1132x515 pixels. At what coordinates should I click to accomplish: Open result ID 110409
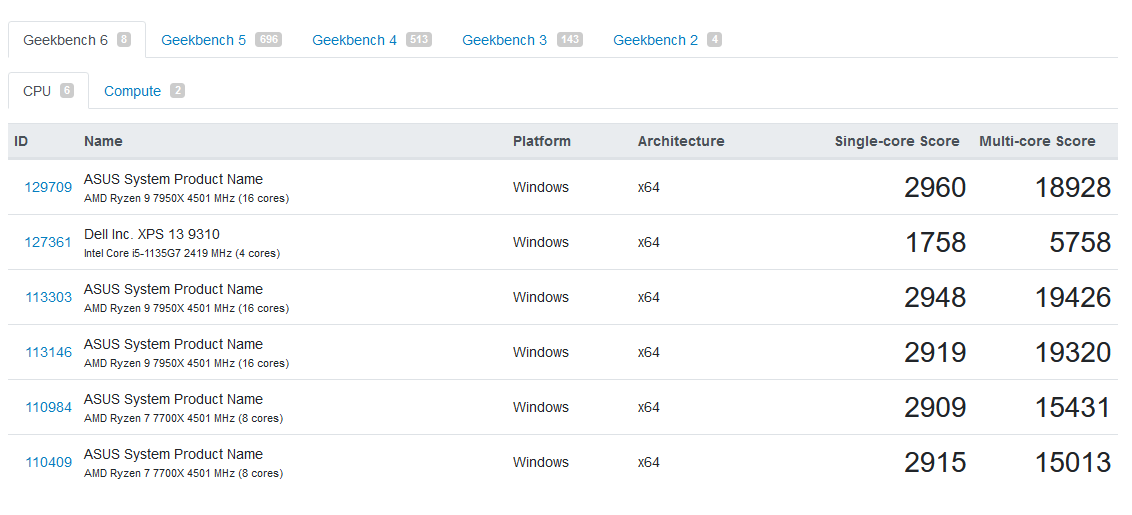click(x=48, y=462)
